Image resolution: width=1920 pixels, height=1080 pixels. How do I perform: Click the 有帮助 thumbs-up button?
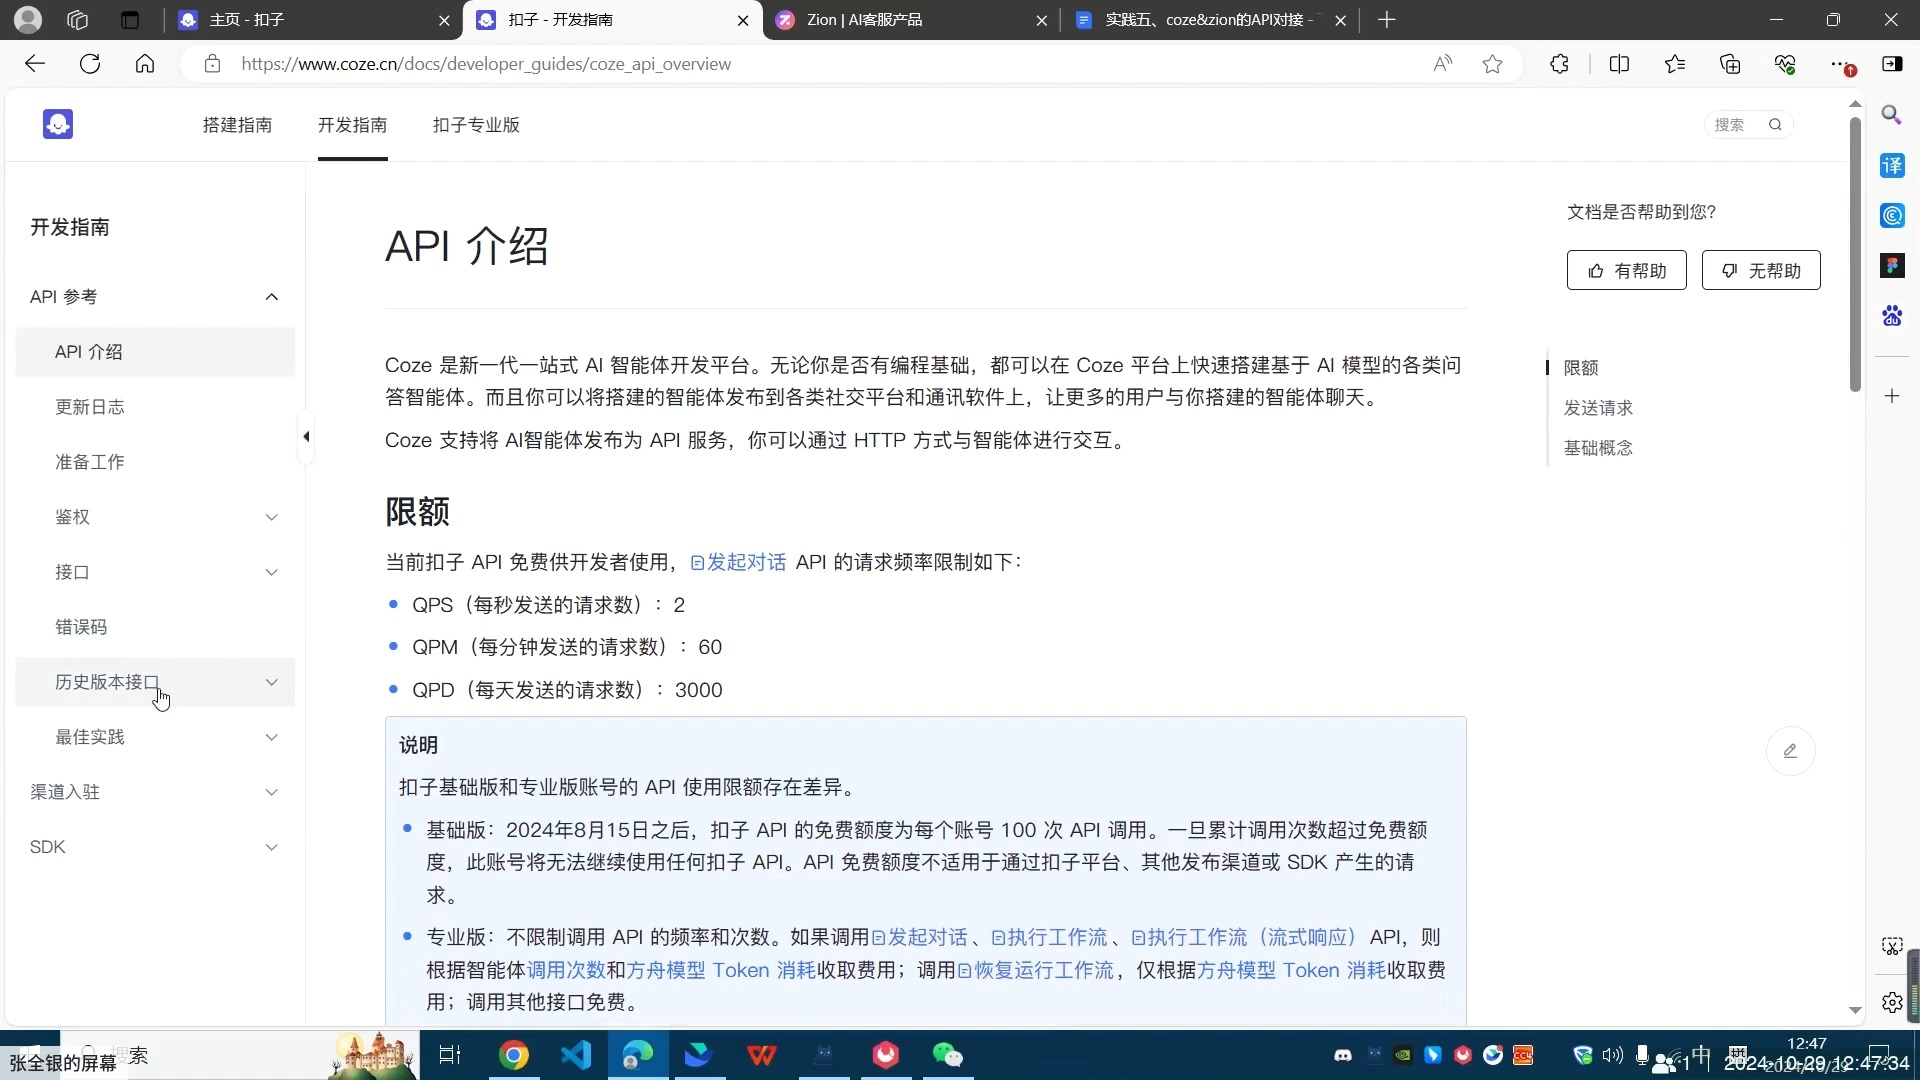pos(1626,271)
